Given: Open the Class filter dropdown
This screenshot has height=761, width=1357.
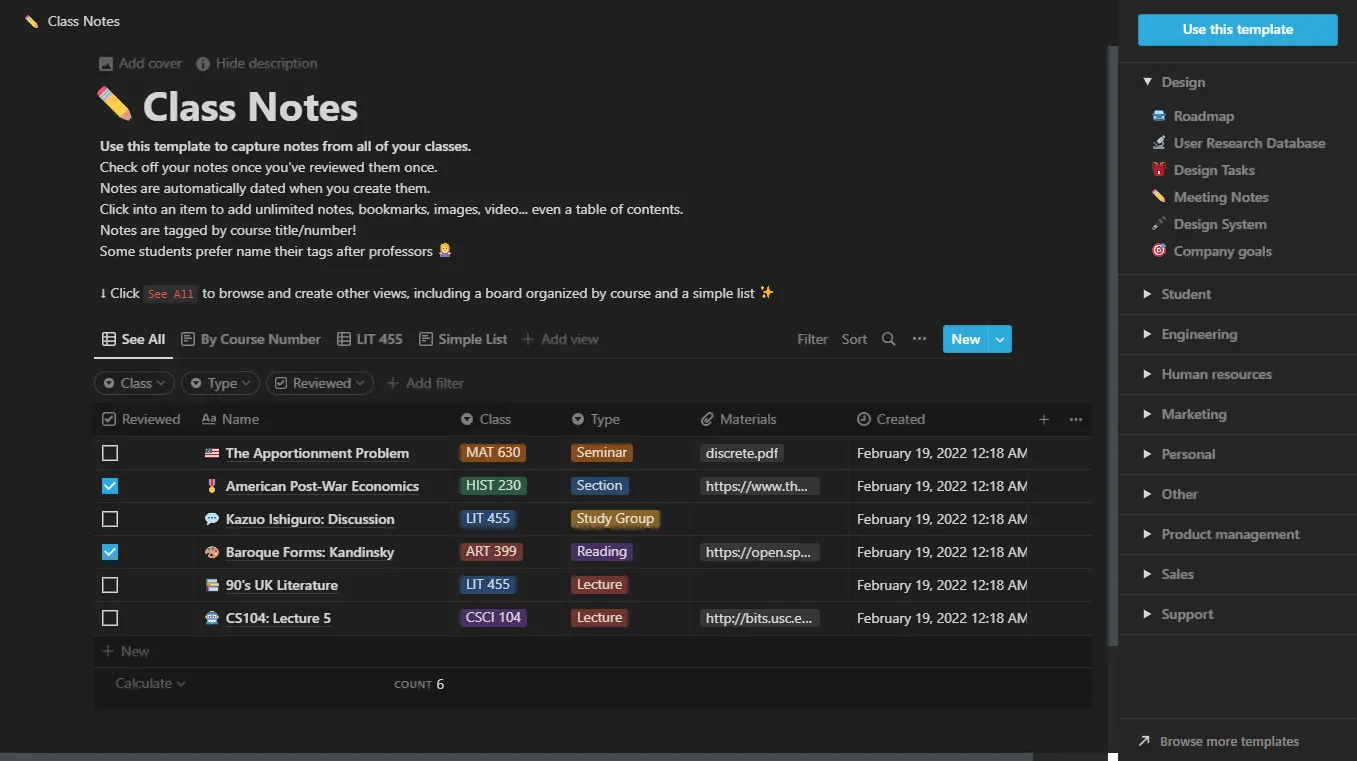Looking at the screenshot, I should (x=134, y=383).
